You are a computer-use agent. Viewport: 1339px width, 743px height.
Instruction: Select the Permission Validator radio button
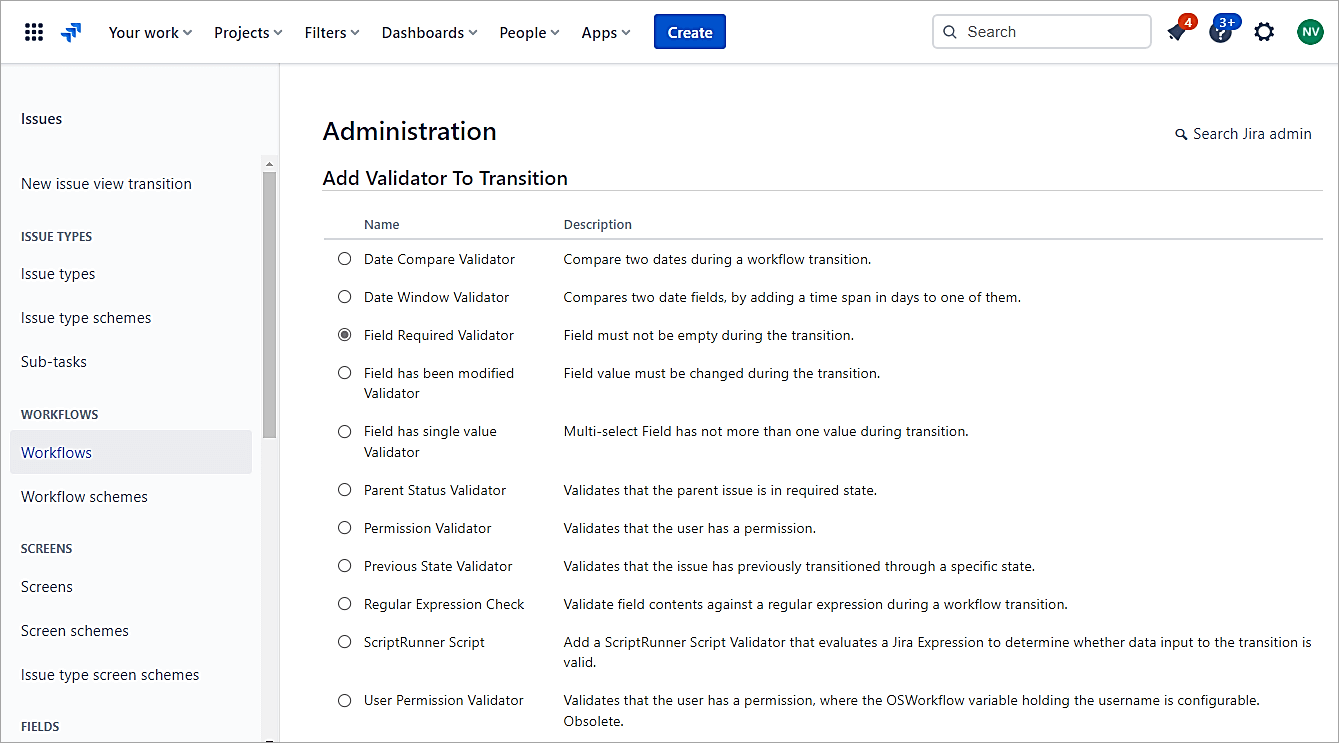[x=345, y=528]
